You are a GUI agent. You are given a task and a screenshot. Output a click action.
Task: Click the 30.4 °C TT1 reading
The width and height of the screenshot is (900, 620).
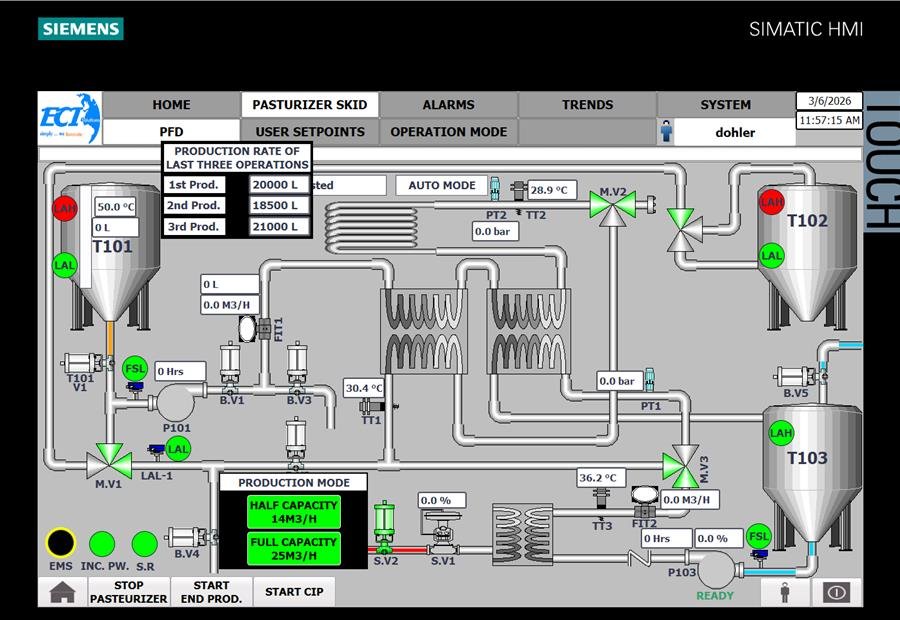[x=363, y=388]
